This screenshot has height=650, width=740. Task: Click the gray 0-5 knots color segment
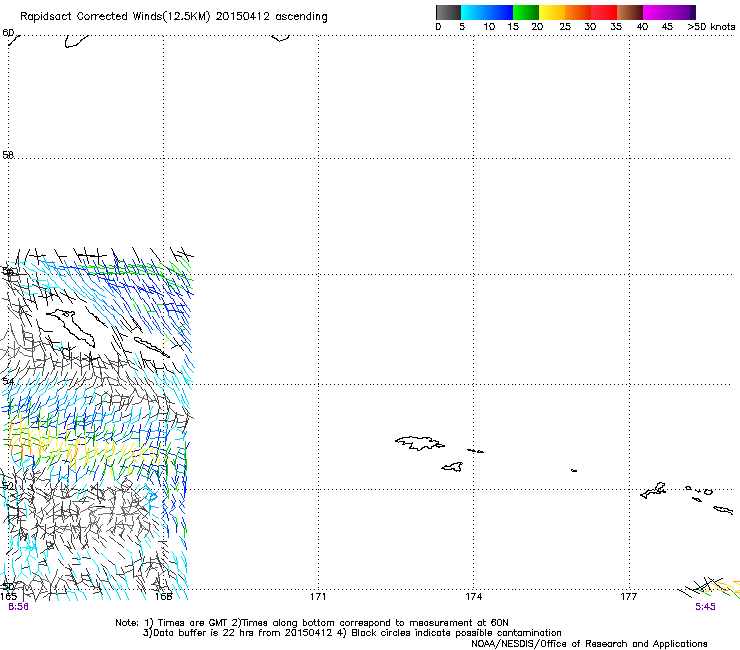[448, 12]
